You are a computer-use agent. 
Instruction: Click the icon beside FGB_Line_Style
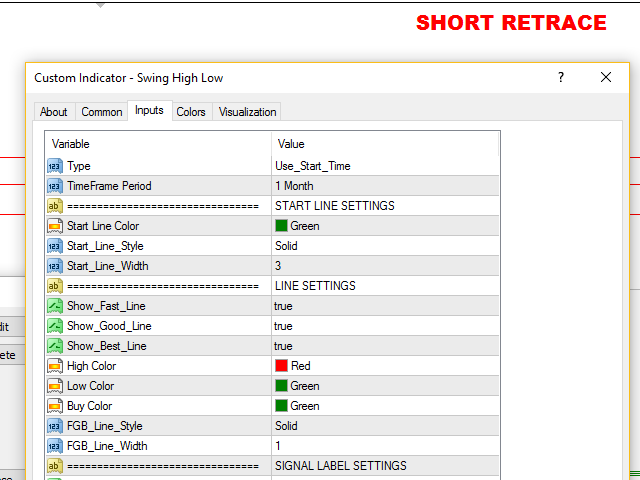(55, 426)
